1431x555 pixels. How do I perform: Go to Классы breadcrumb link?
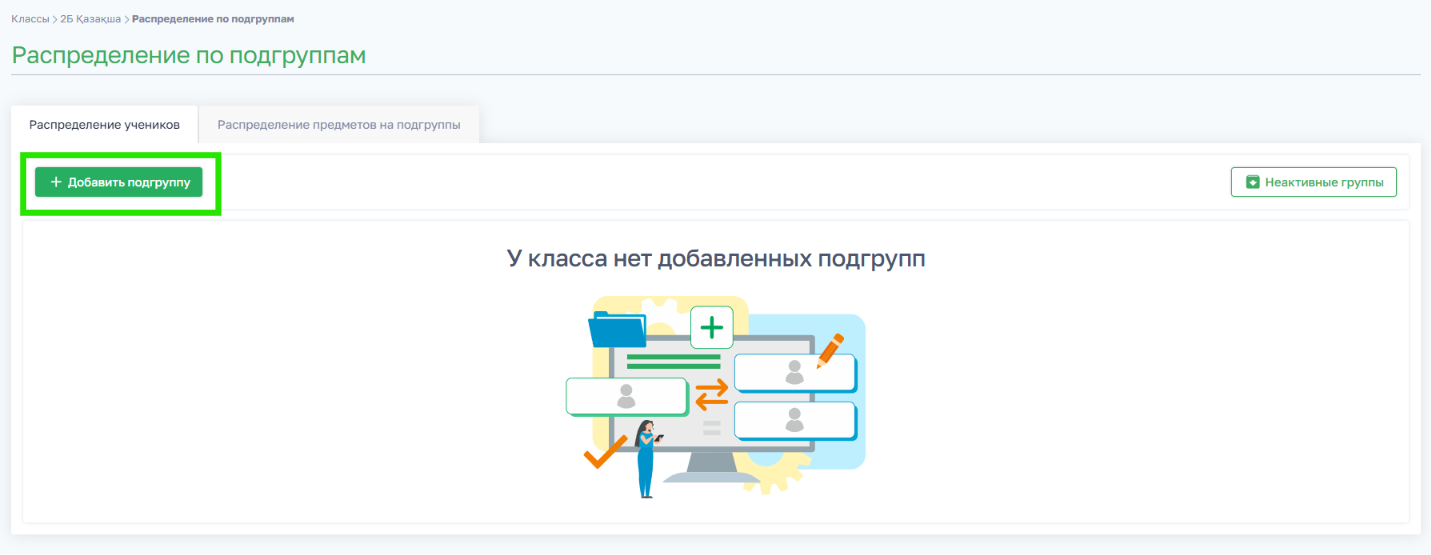point(30,19)
